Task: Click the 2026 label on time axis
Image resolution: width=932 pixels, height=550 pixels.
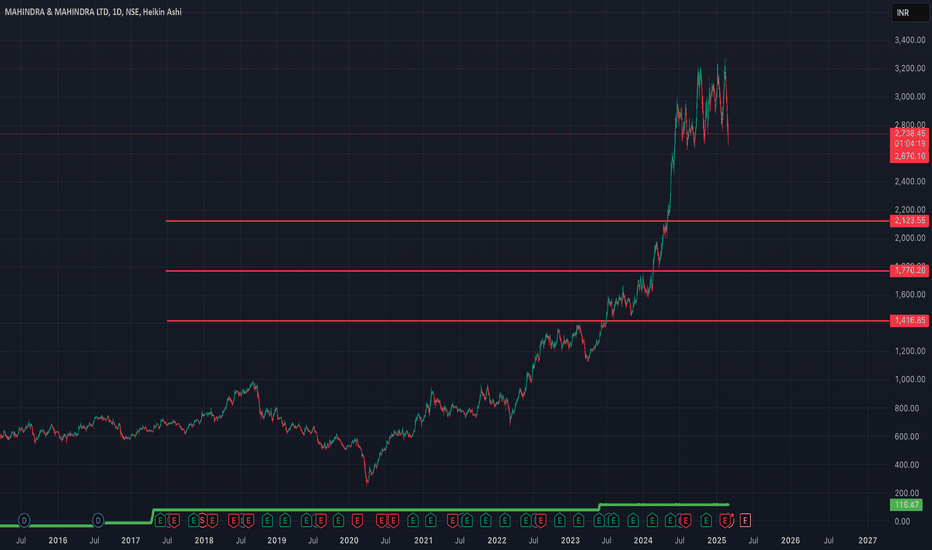Action: point(790,540)
